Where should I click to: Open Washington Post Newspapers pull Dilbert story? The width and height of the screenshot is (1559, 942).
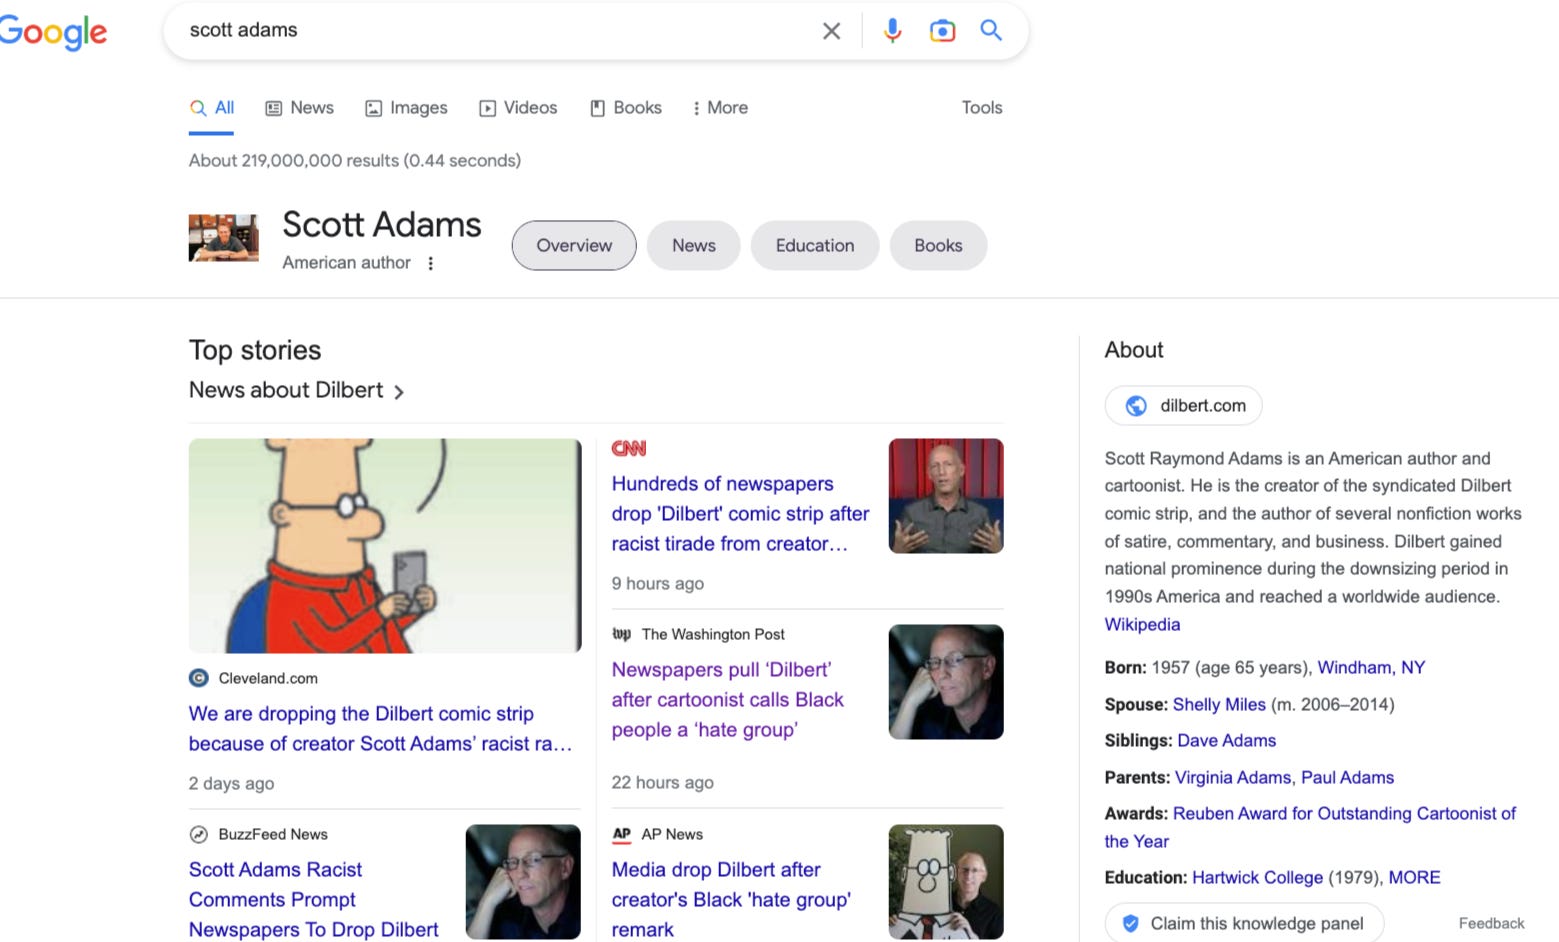pyautogui.click(x=728, y=700)
